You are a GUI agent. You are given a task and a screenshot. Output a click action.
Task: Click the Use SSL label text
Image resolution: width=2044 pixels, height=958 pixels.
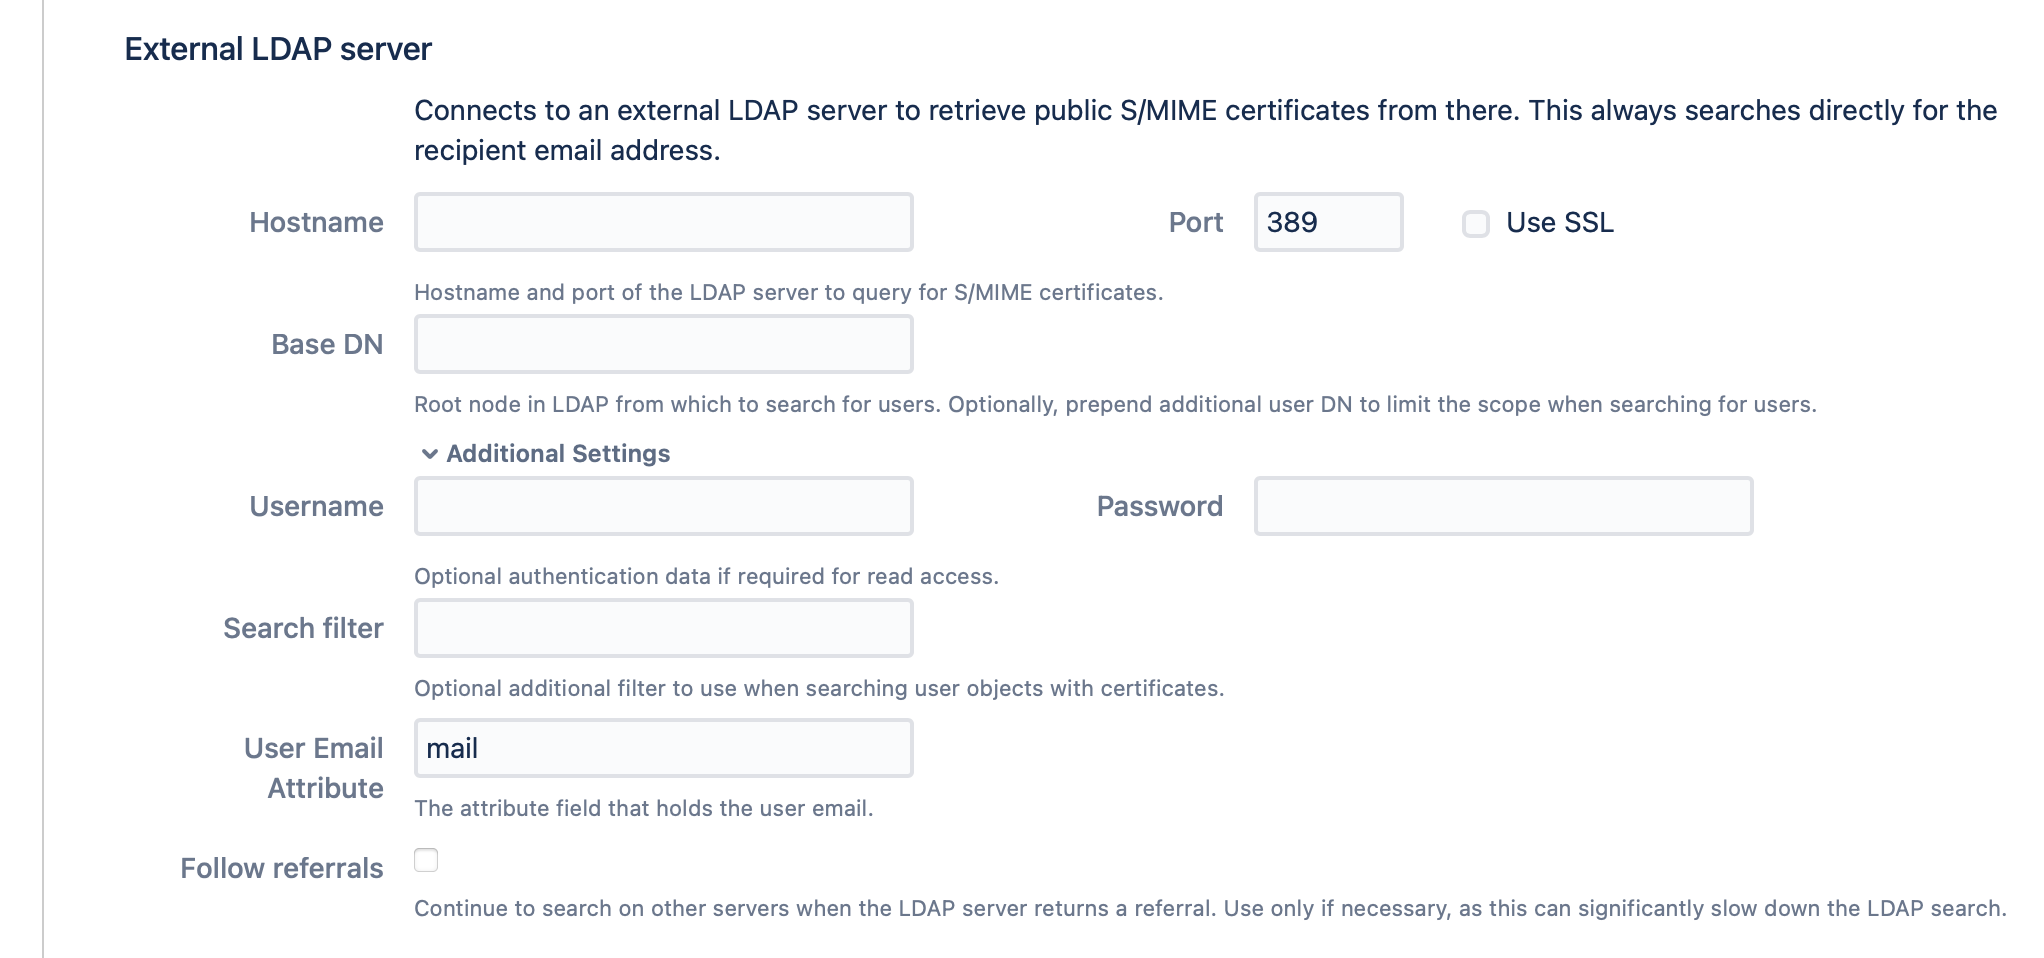point(1559,222)
